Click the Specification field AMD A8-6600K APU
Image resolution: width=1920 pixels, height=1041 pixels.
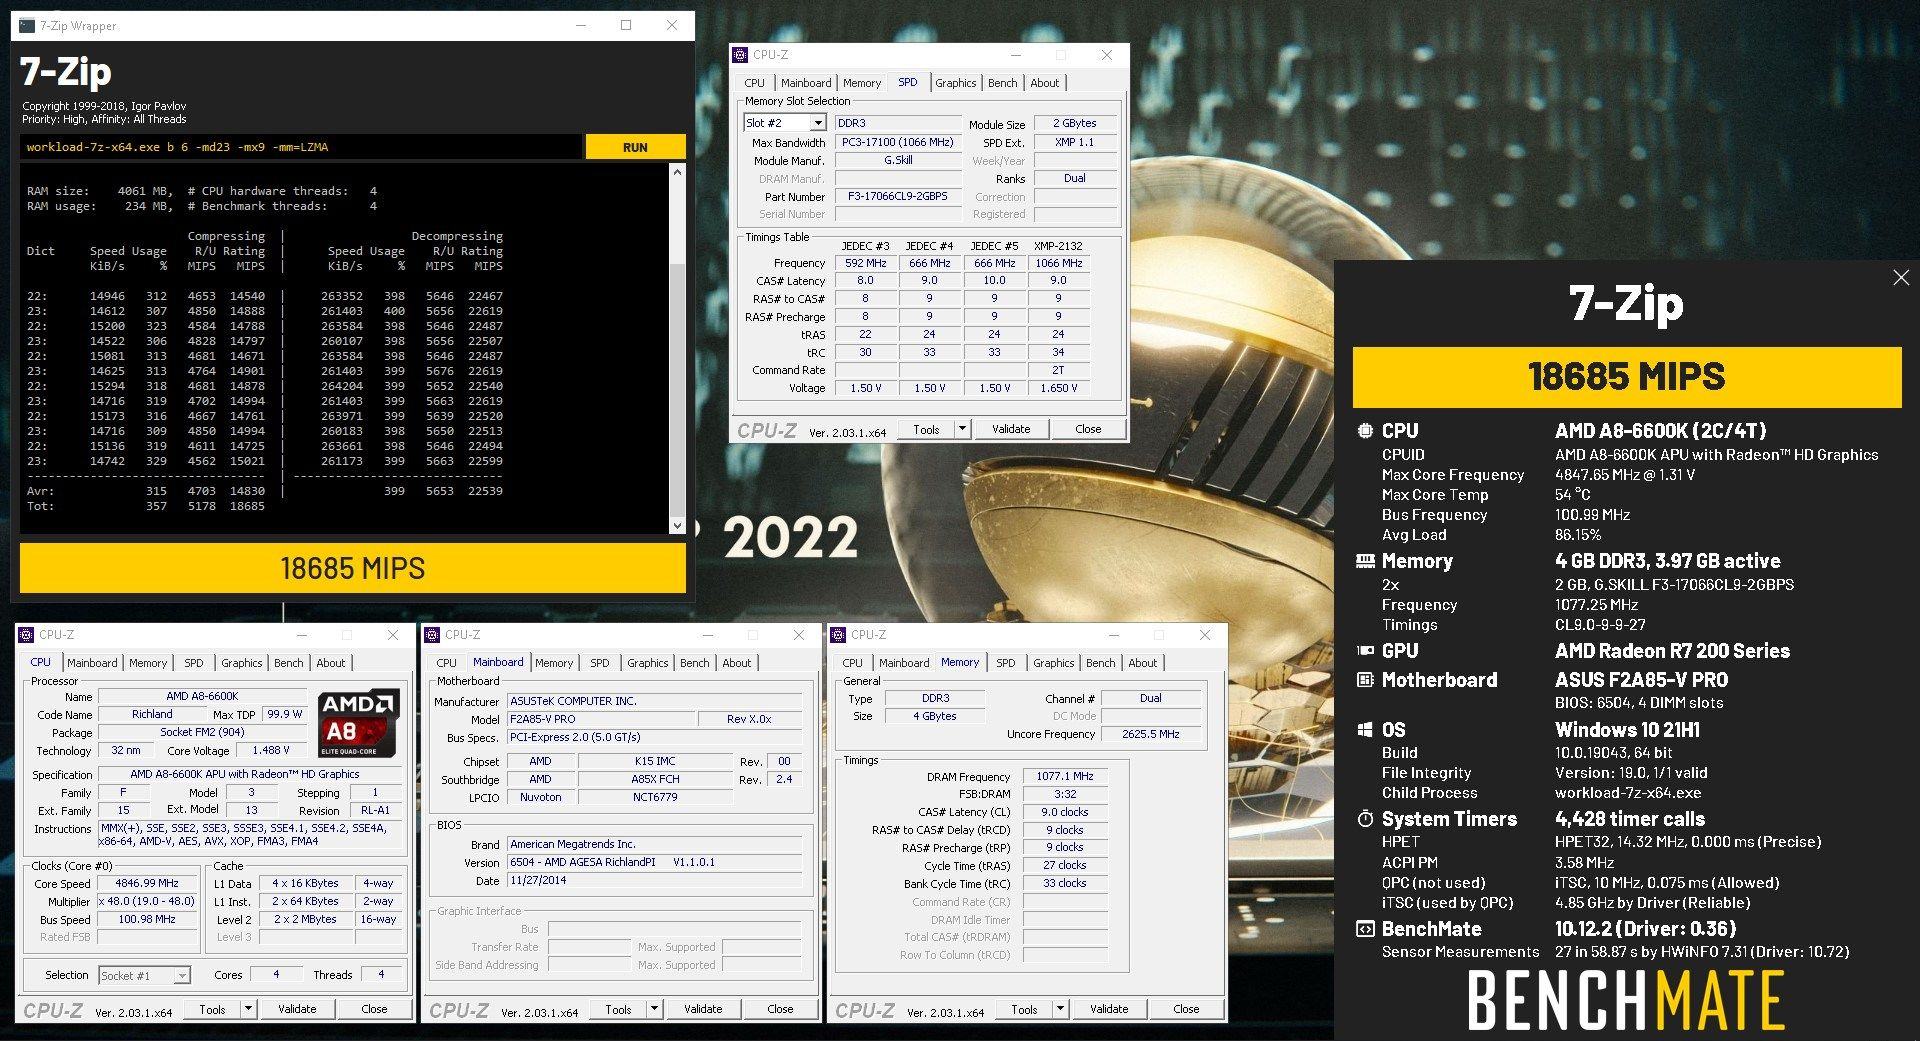pos(250,775)
